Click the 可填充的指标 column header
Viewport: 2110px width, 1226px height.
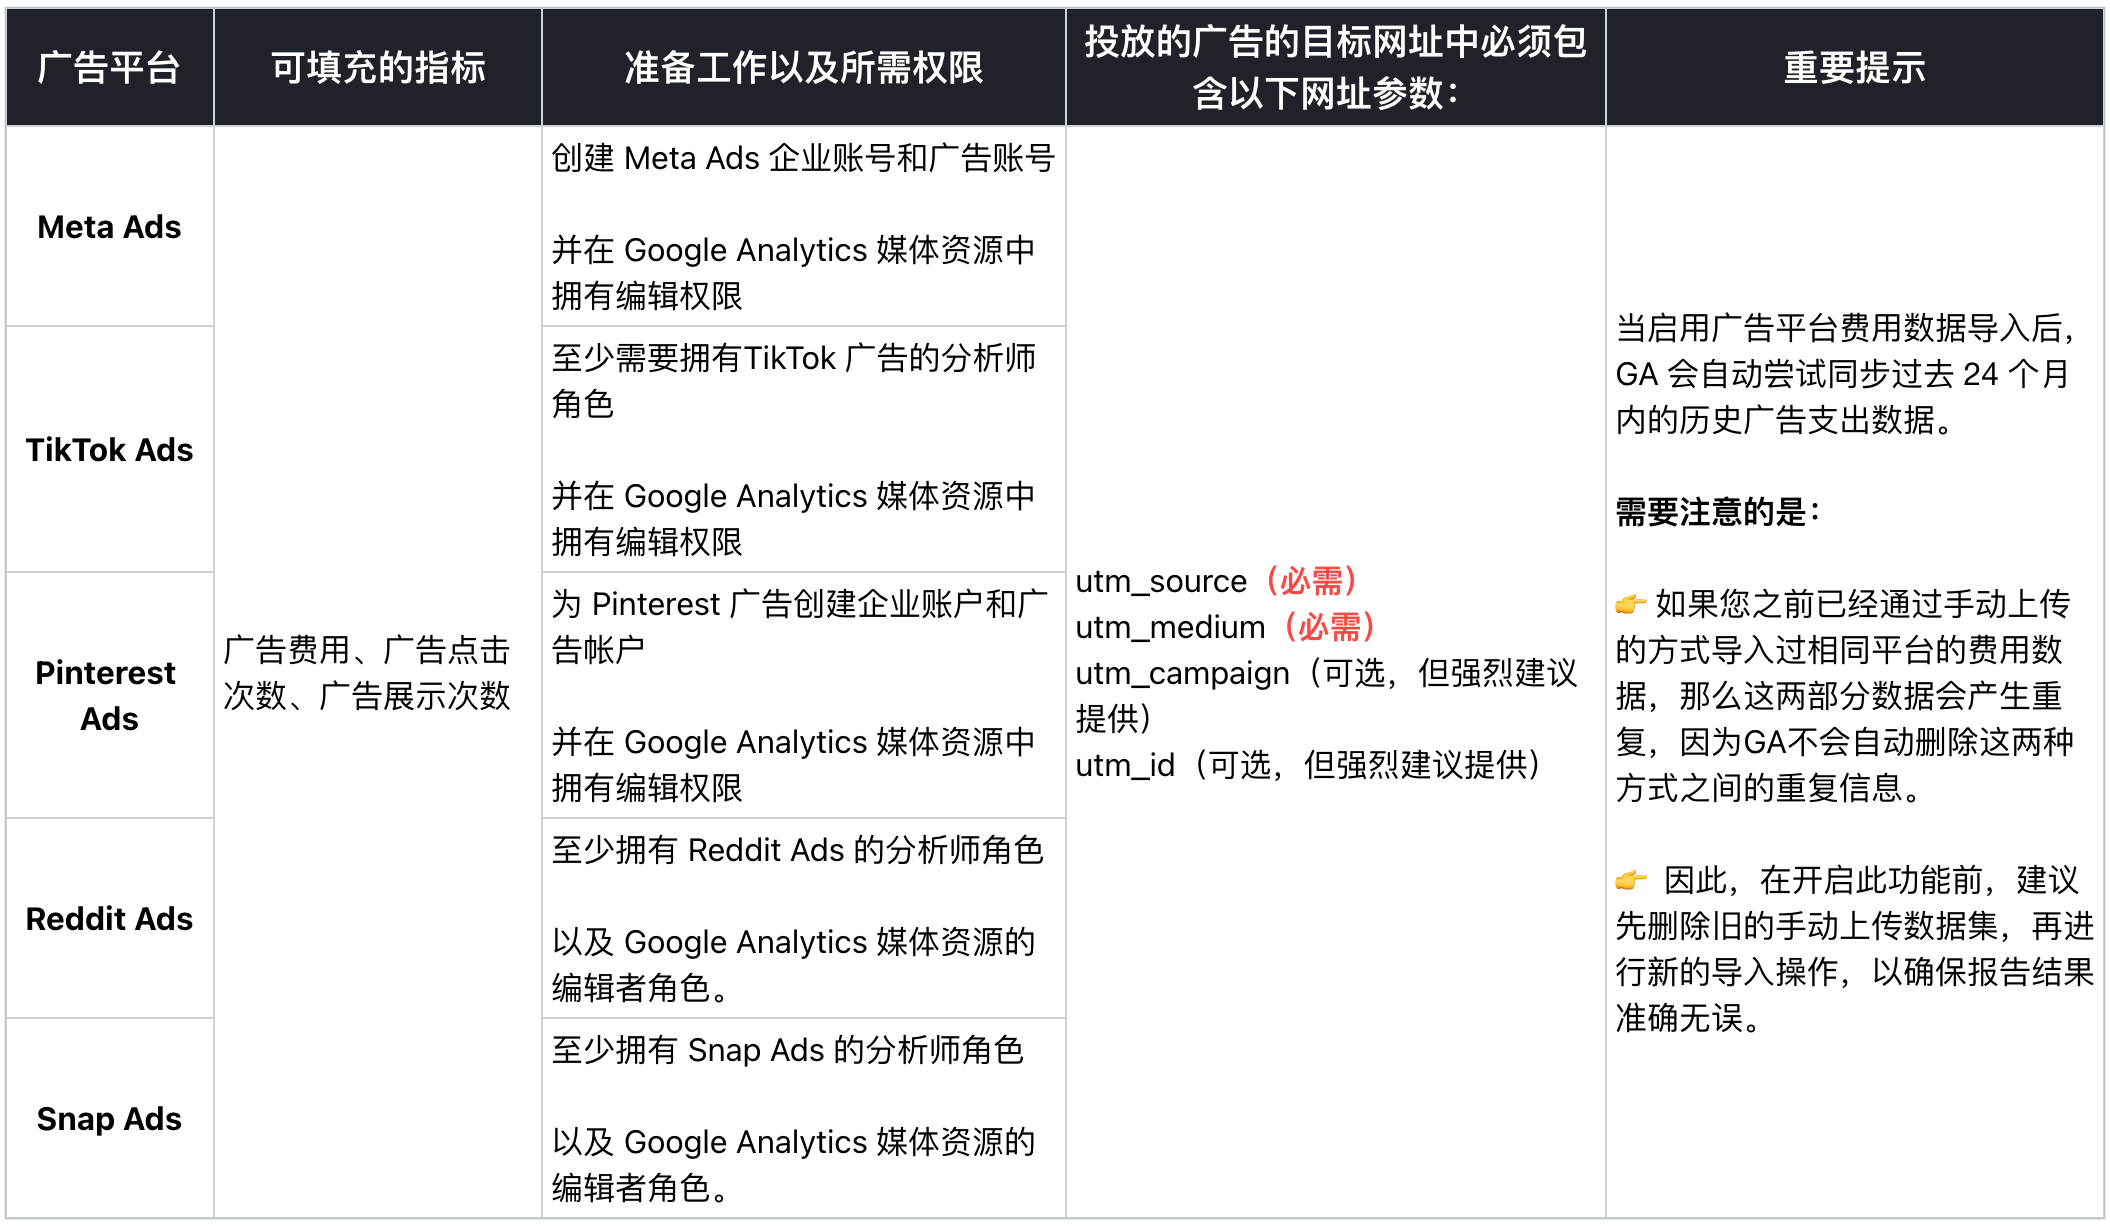pyautogui.click(x=377, y=66)
